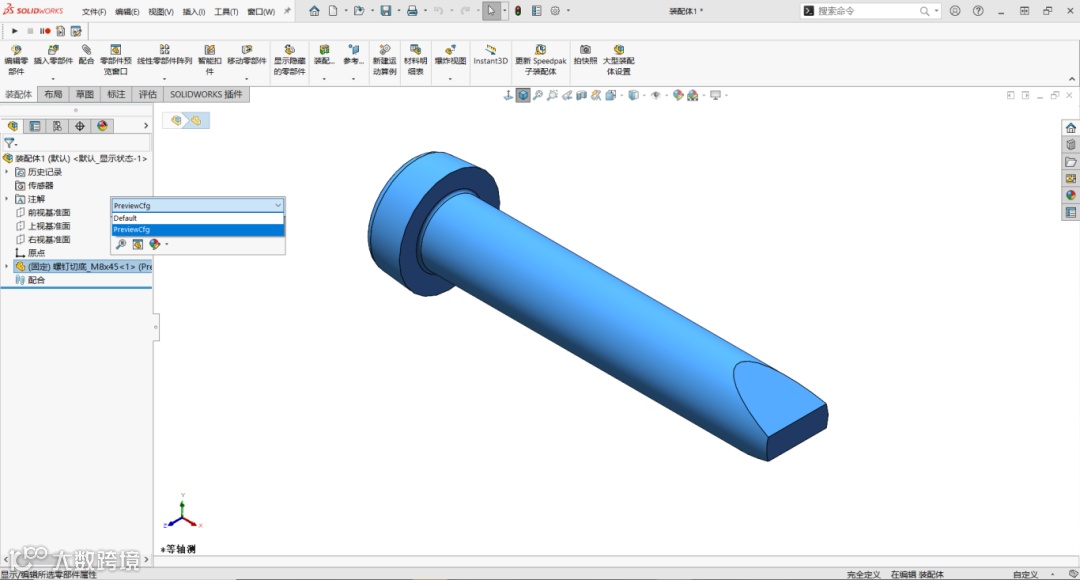Click the Exploded View (爆炸视图) icon
Screen dimensions: 1080x580
tap(450, 55)
